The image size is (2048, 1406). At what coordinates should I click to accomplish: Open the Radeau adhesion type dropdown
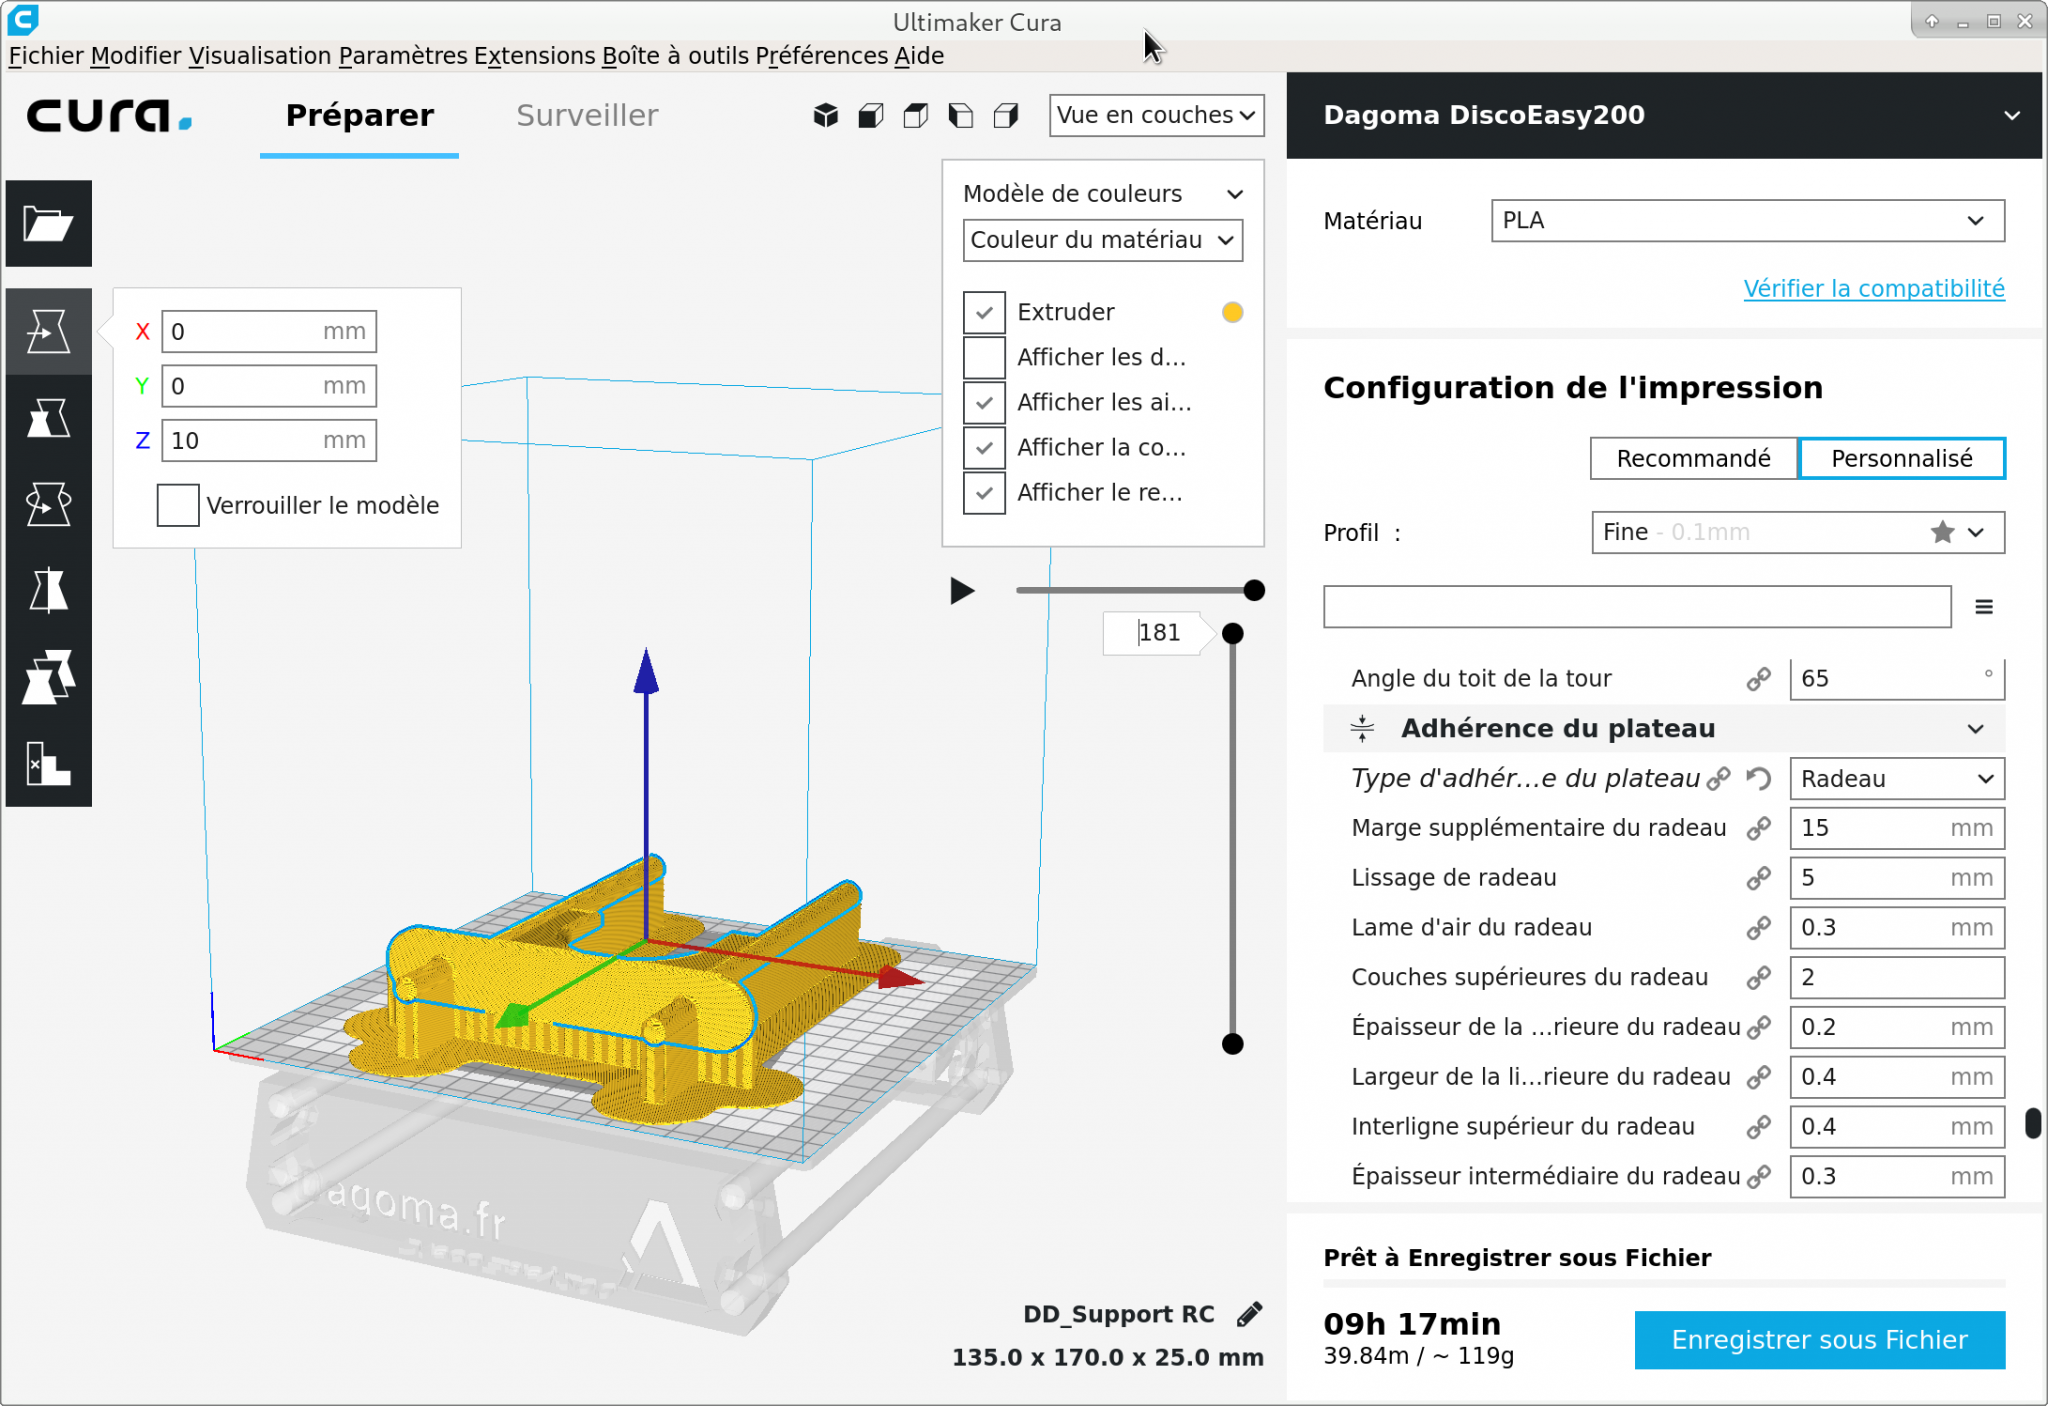click(x=1897, y=779)
